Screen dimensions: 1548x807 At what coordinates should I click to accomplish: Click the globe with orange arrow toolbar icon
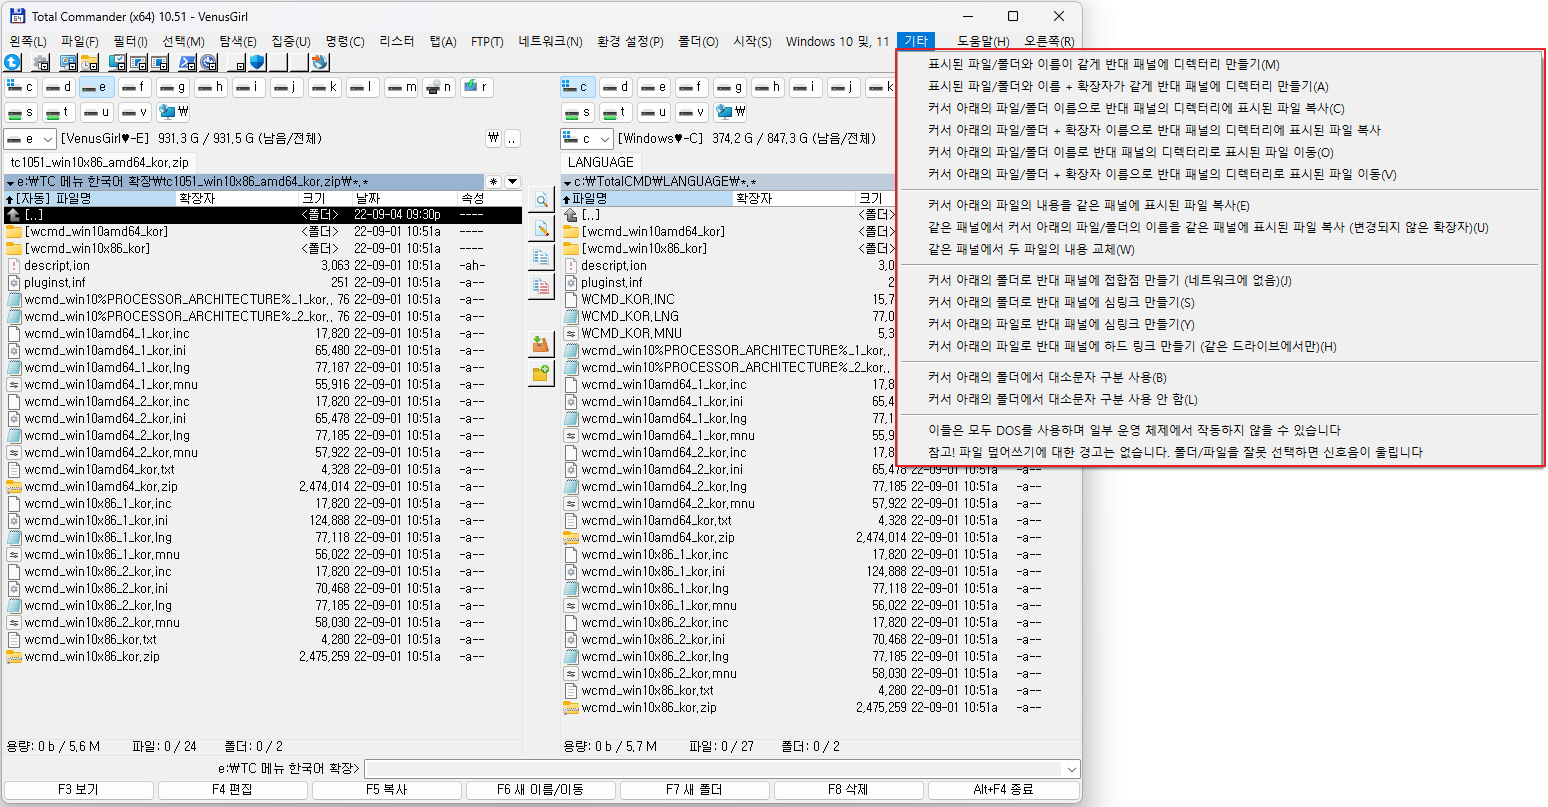coord(320,62)
